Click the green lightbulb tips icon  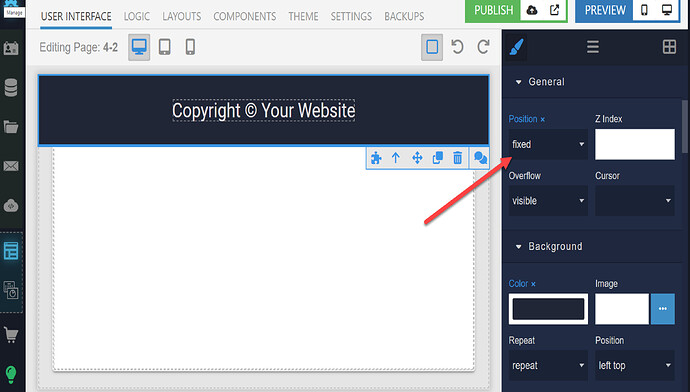(11, 375)
